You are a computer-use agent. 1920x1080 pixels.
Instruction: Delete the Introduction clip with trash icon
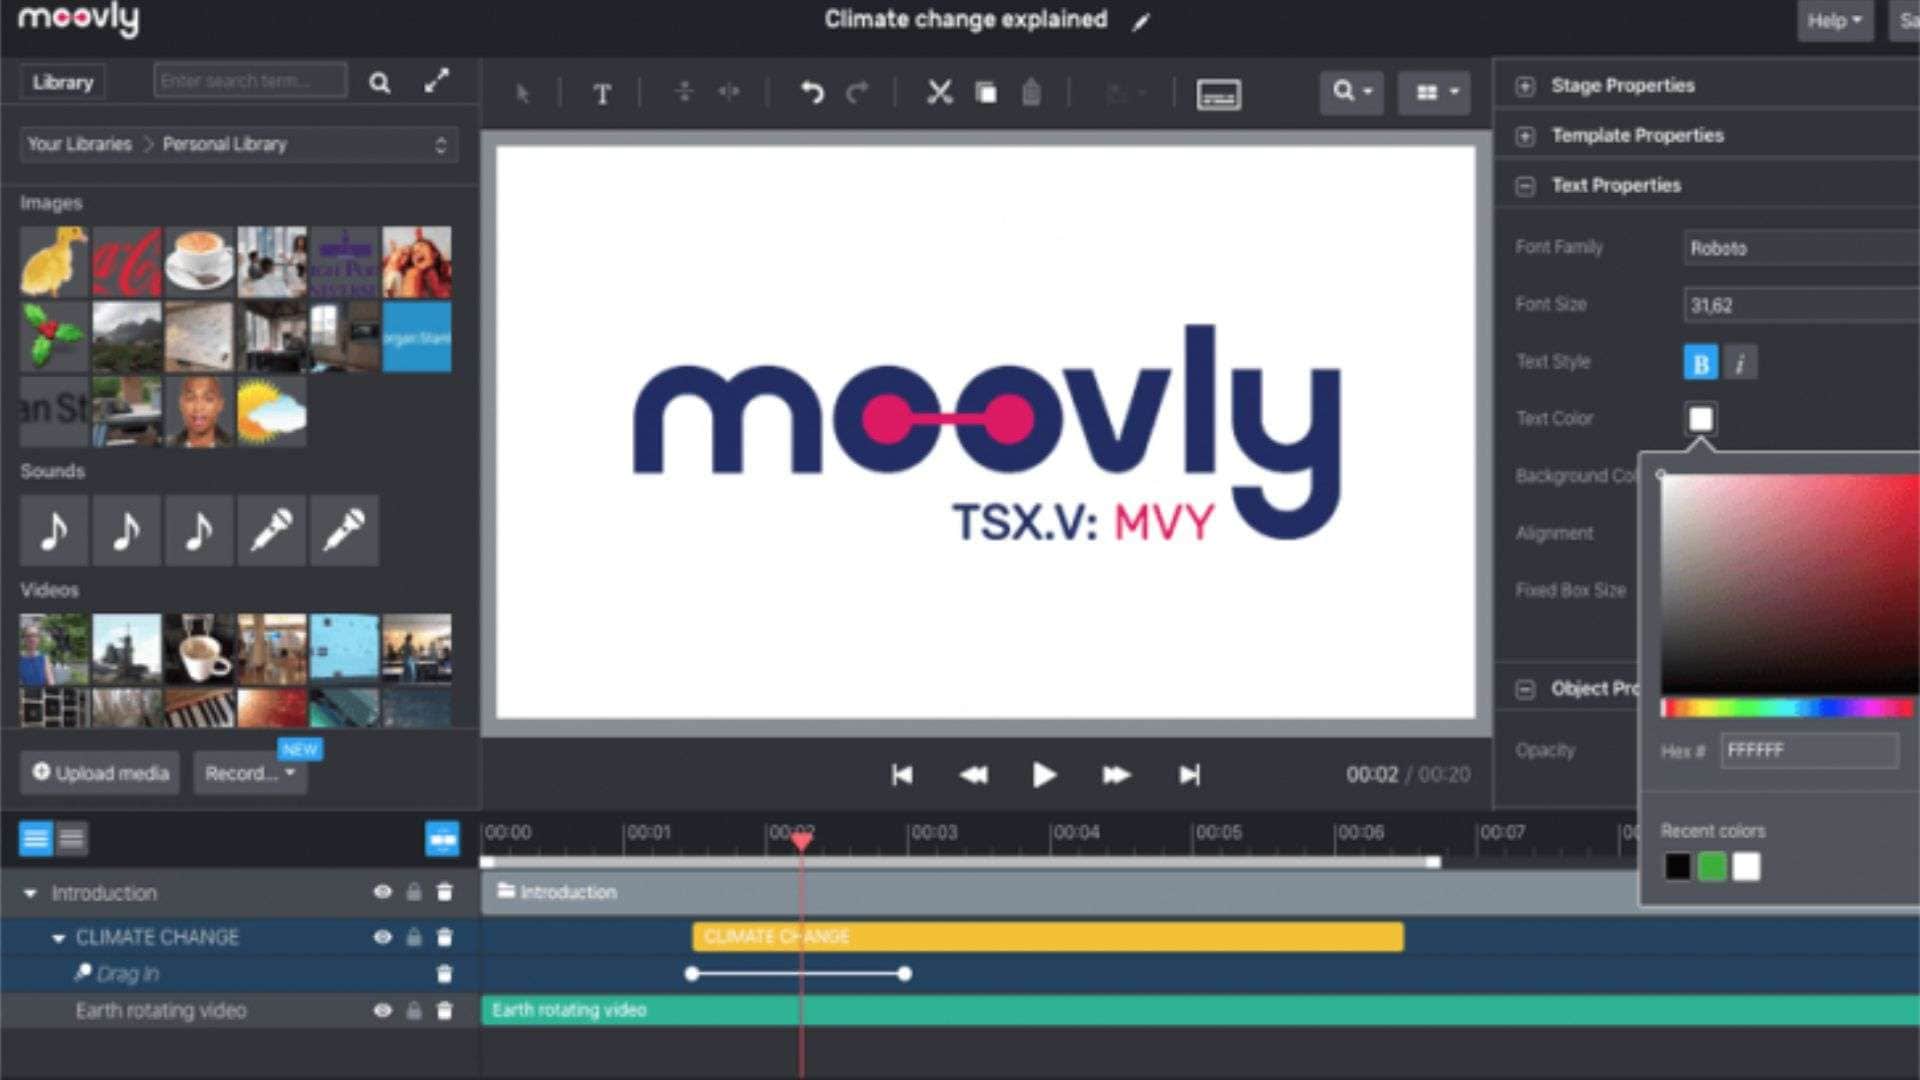tap(445, 892)
